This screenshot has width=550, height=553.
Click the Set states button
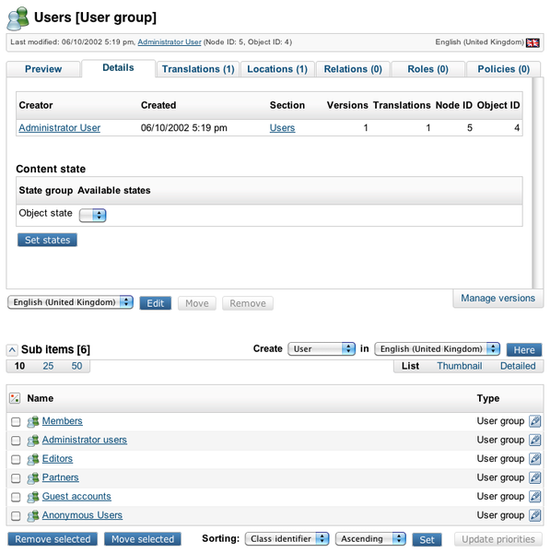(x=47, y=240)
